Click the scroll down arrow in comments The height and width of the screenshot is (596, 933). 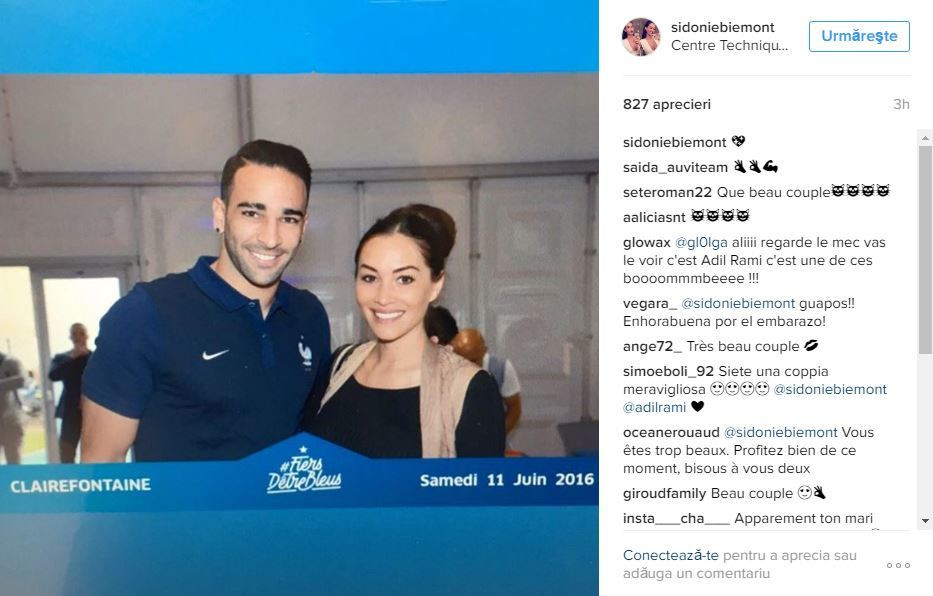pyautogui.click(x=925, y=520)
